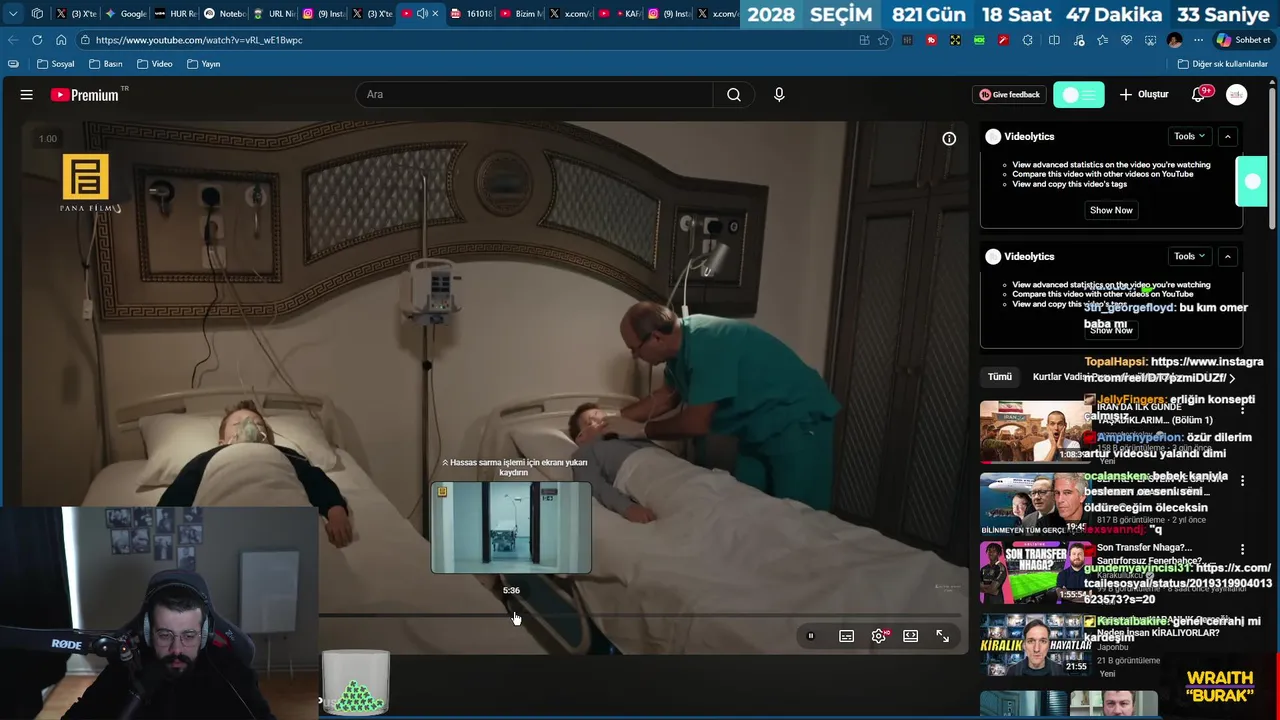
Task: Pause the video in player controls
Action: (x=811, y=636)
